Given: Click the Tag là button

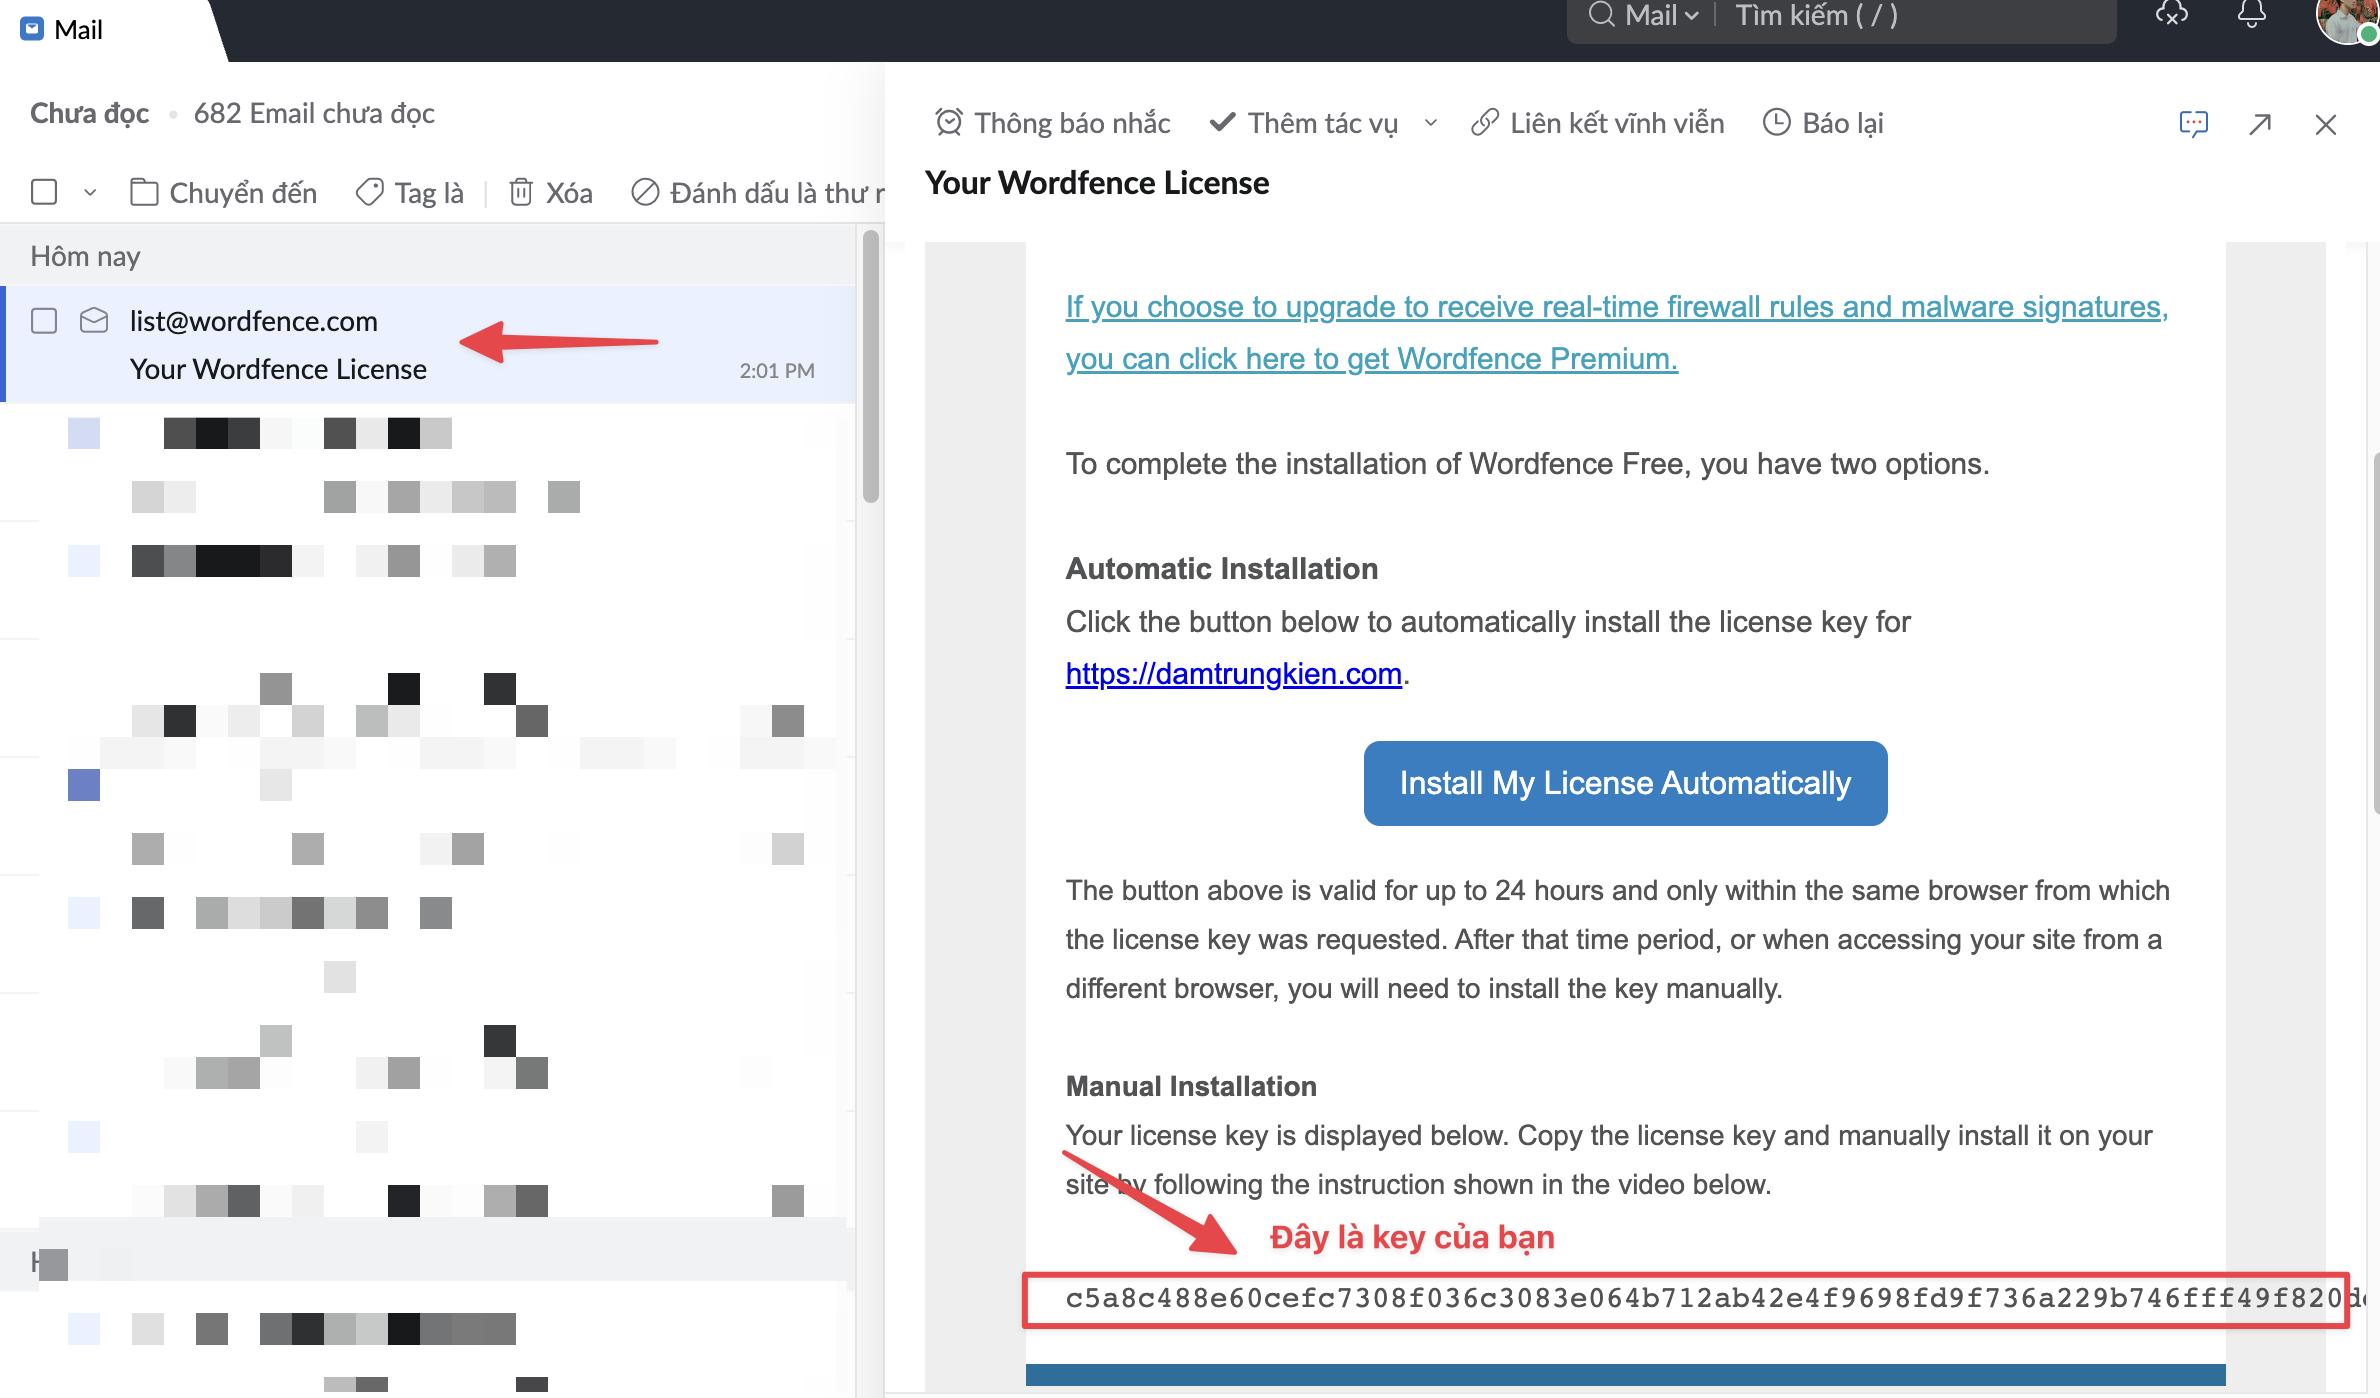Looking at the screenshot, I should pos(410,192).
